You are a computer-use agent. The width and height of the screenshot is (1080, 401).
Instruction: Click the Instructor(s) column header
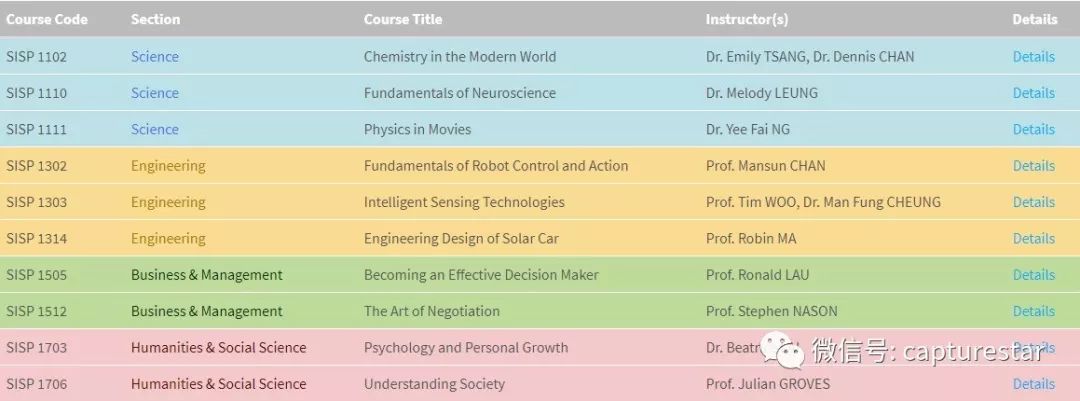tap(747, 19)
